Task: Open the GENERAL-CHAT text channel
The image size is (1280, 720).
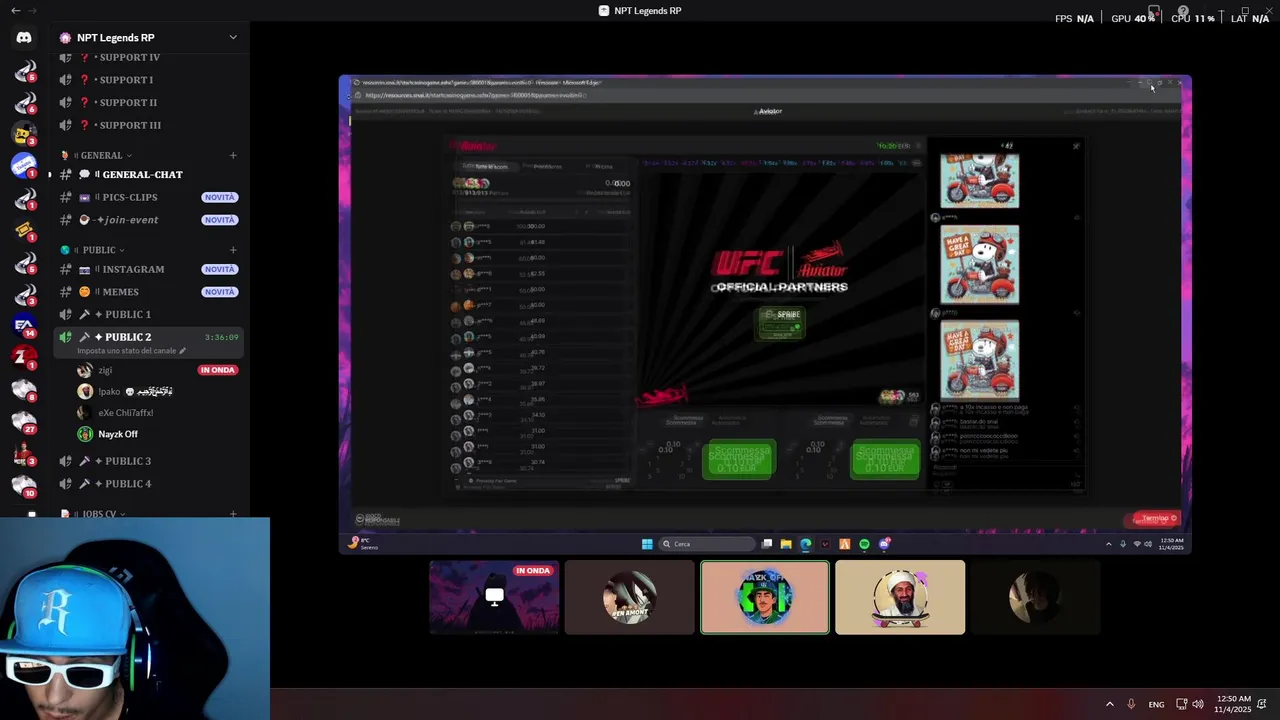Action: (149, 174)
